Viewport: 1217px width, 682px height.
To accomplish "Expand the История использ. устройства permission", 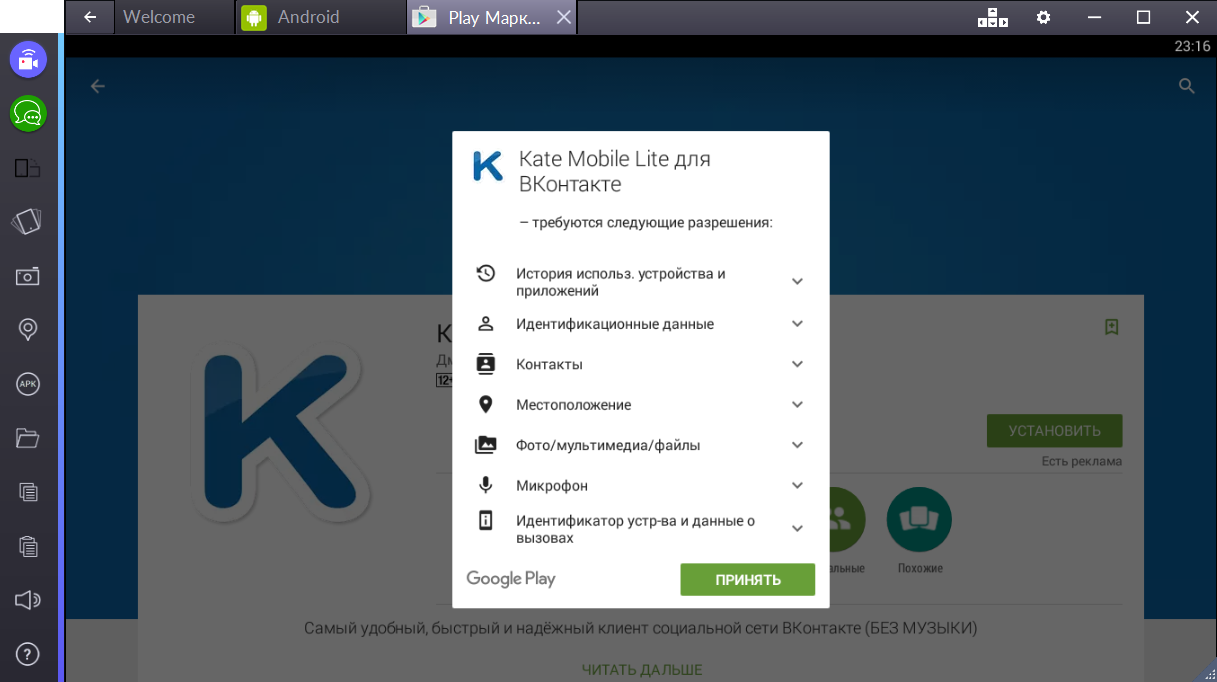I will 797,282.
